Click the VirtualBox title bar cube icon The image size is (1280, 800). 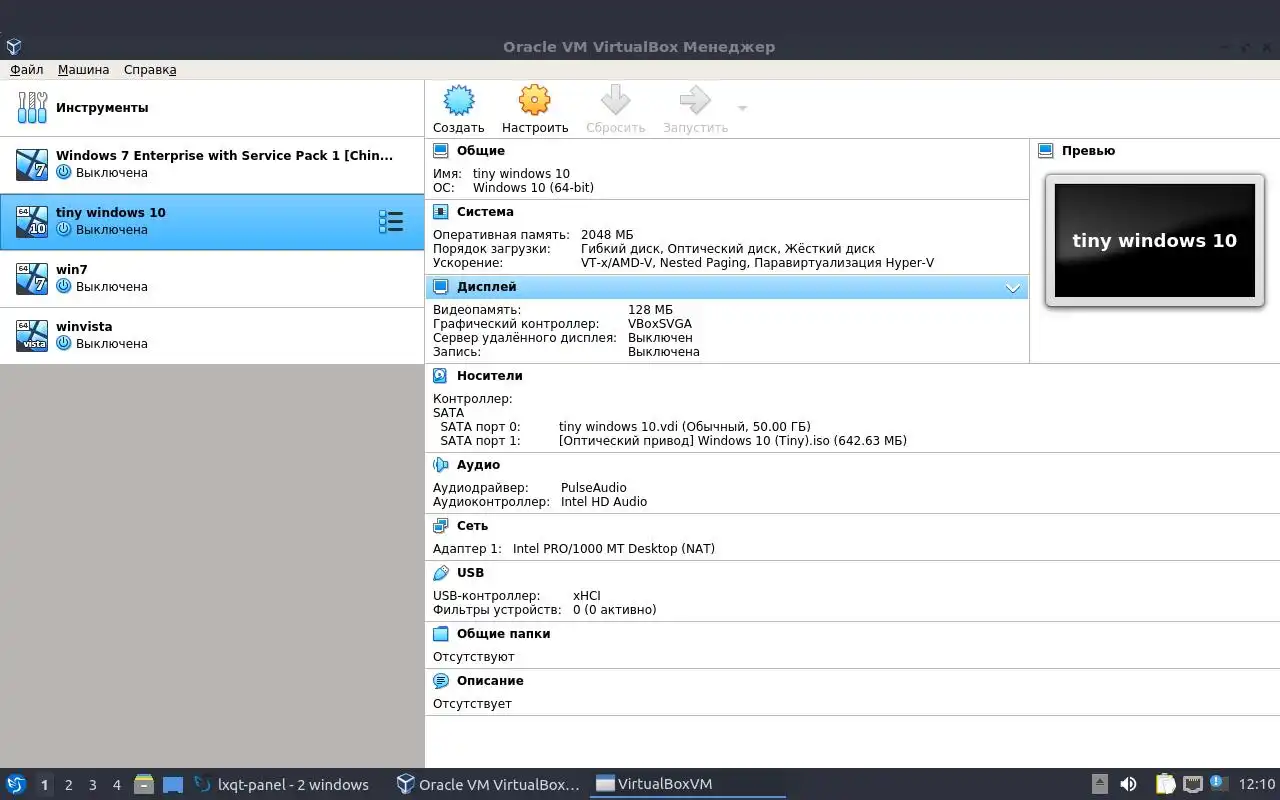tap(13, 47)
